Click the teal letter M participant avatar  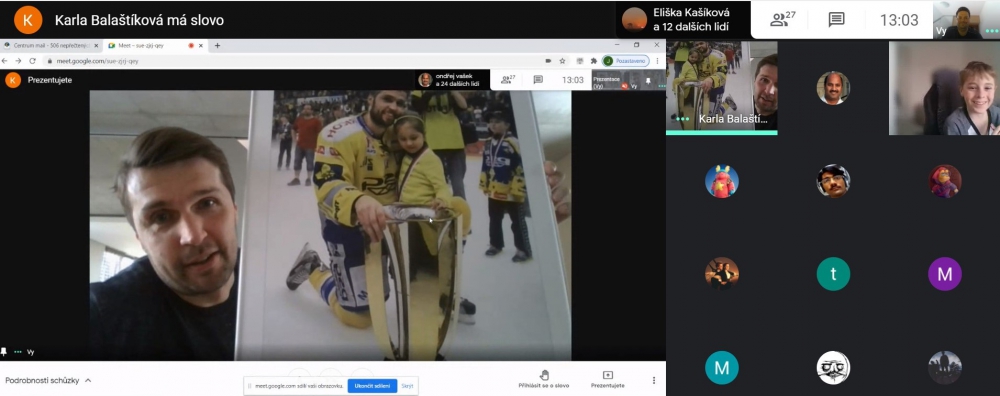tap(721, 368)
